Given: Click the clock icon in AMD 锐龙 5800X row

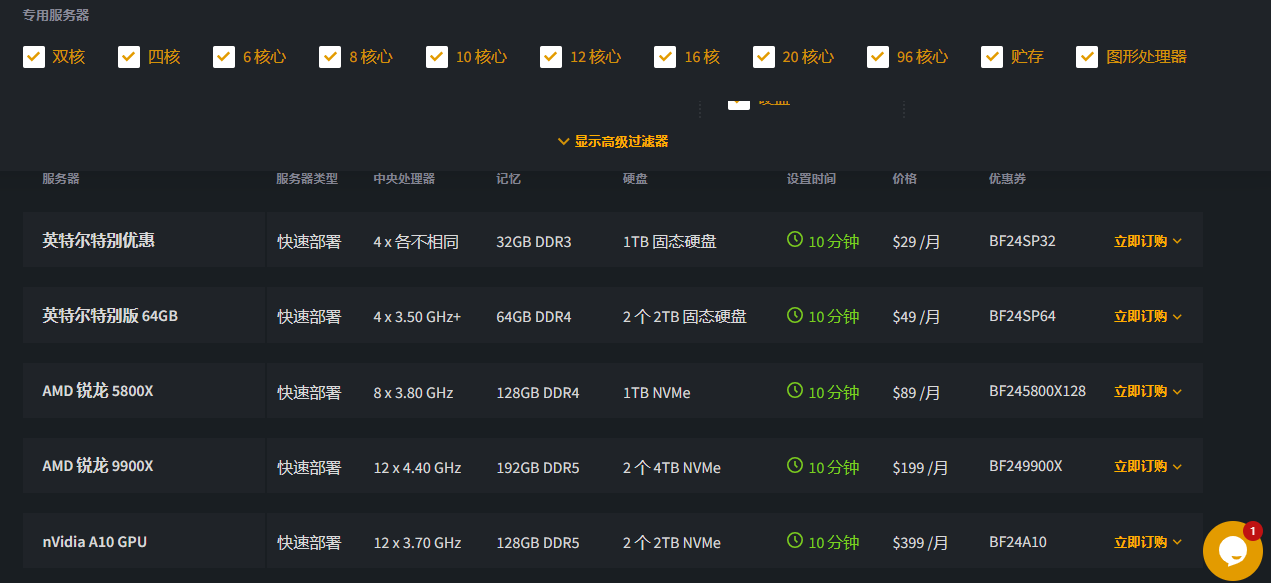Looking at the screenshot, I should (795, 391).
